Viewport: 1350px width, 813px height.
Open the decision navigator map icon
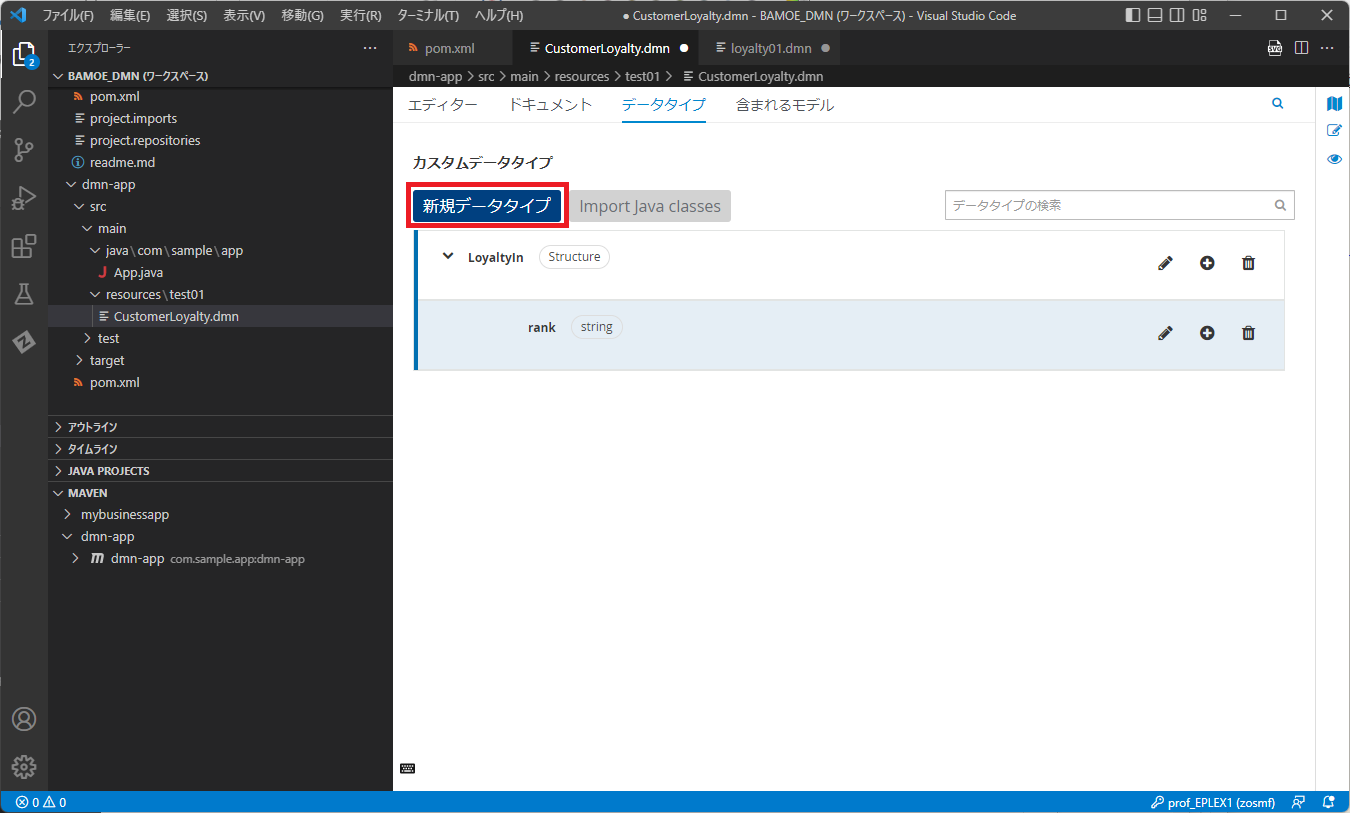tap(1334, 104)
